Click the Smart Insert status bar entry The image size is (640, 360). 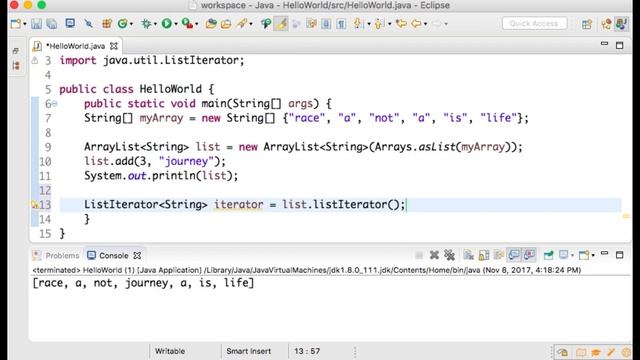click(x=249, y=351)
